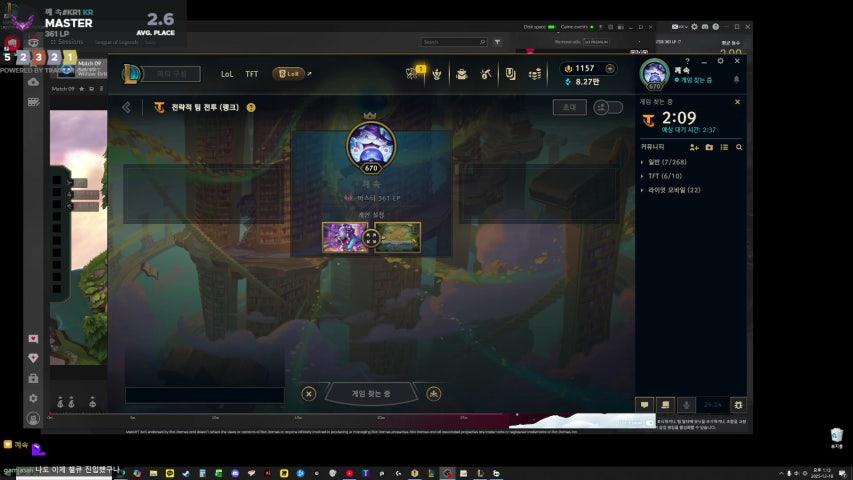Switch to the TFT tab
Screen dimensions: 853x480
point(251,74)
